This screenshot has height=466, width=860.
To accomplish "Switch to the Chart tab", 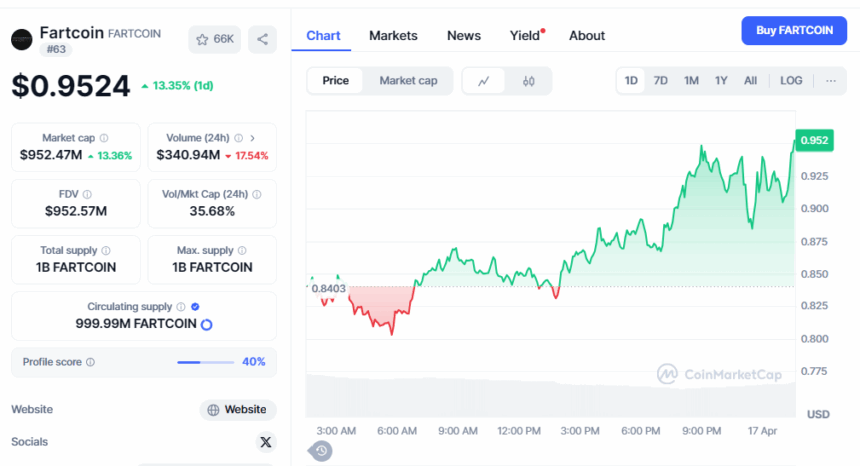I will tap(323, 36).
